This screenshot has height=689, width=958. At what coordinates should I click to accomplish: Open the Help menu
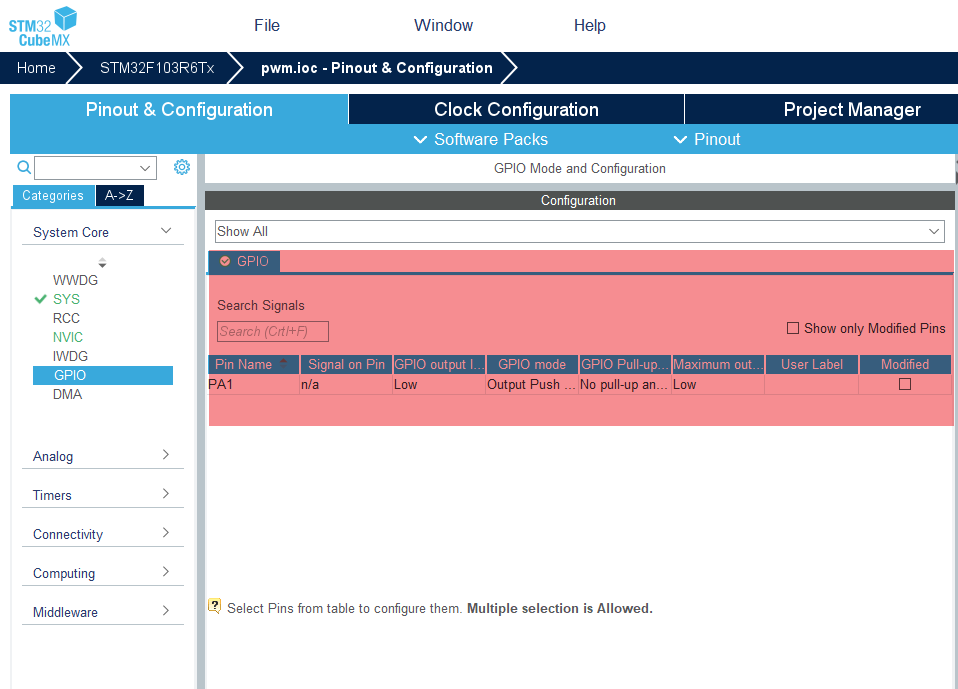pyautogui.click(x=590, y=26)
